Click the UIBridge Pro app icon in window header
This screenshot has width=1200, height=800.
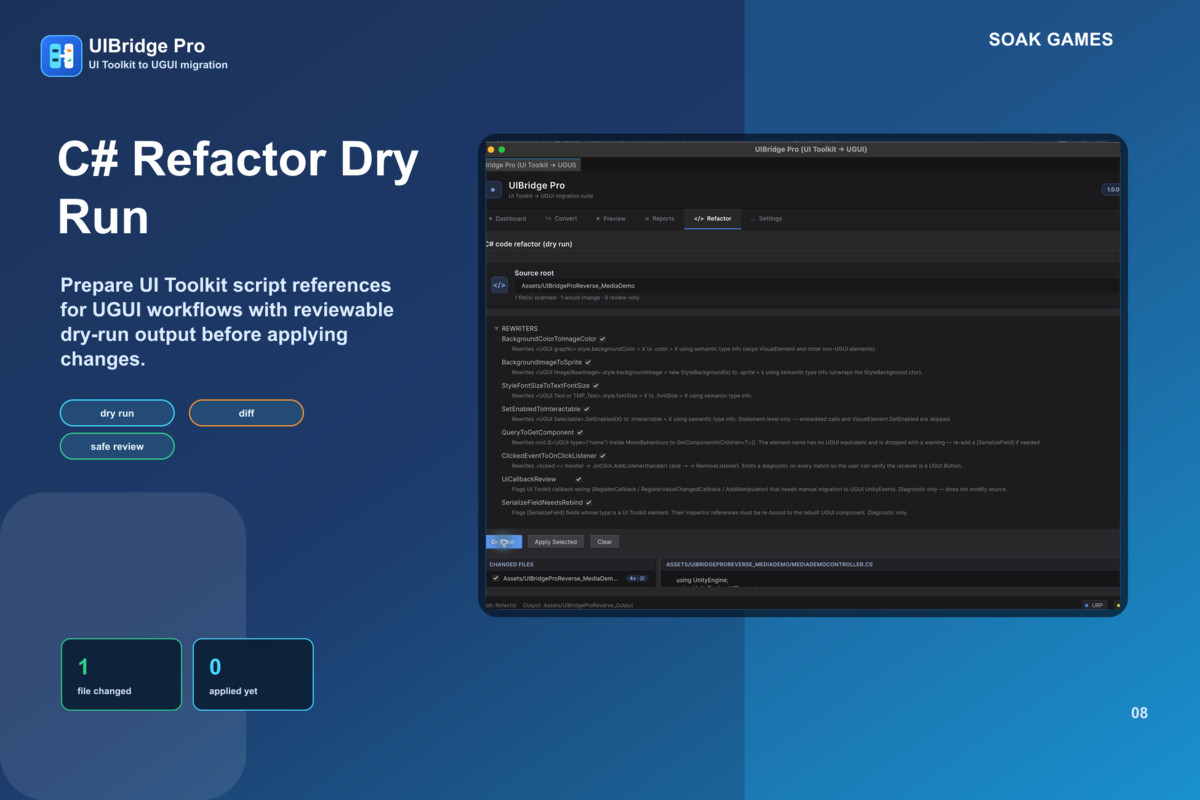[x=493, y=189]
